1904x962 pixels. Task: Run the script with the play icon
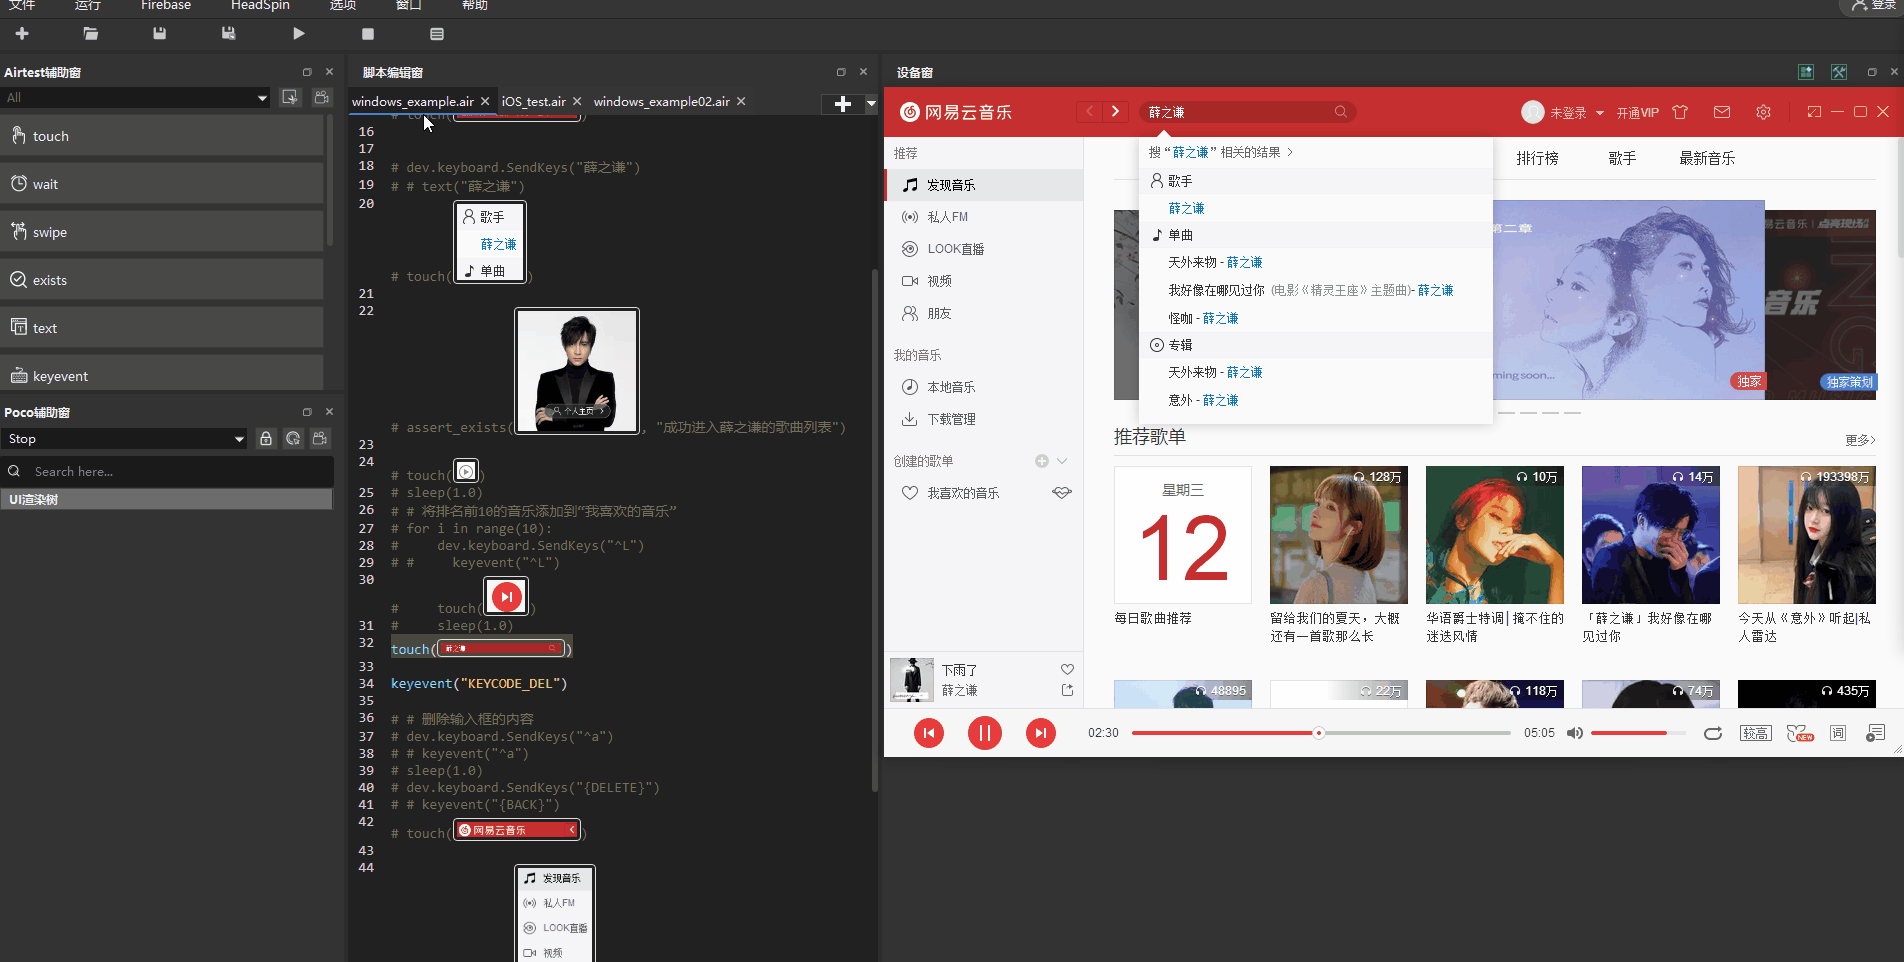(x=299, y=34)
